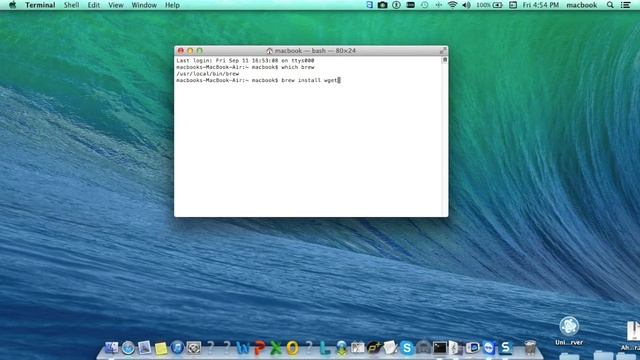The width and height of the screenshot is (640, 360).
Task: Zoom Terminal window with the green button
Action: pos(200,51)
